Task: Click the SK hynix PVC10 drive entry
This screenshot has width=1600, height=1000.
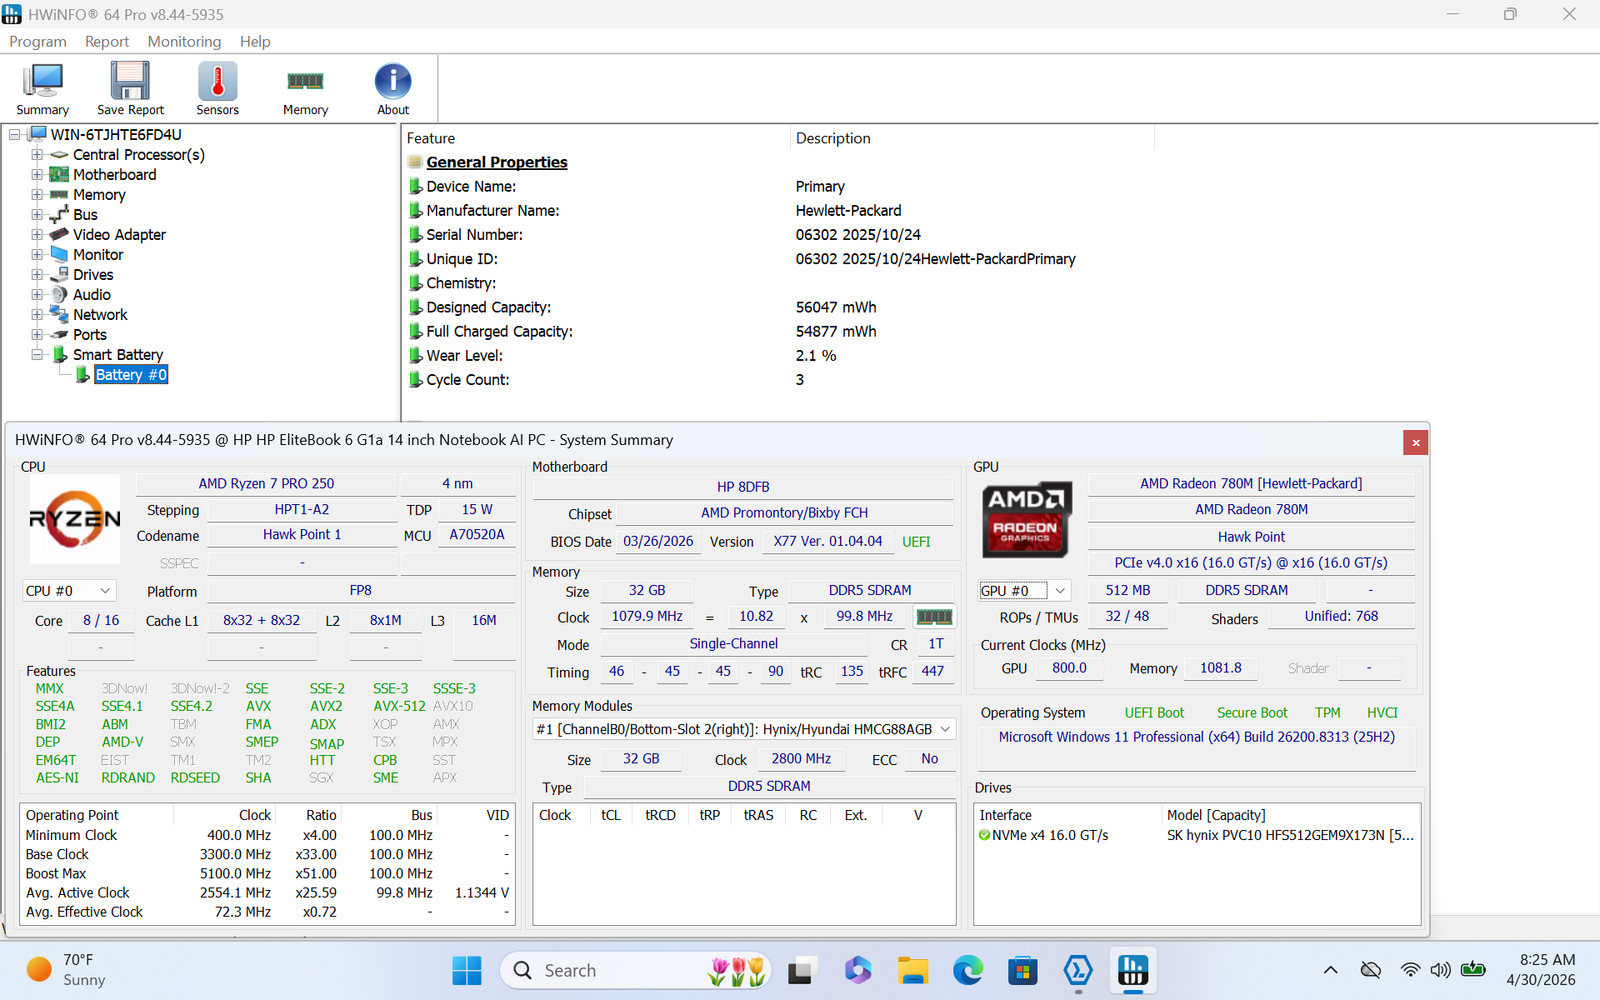Action: 1290,836
